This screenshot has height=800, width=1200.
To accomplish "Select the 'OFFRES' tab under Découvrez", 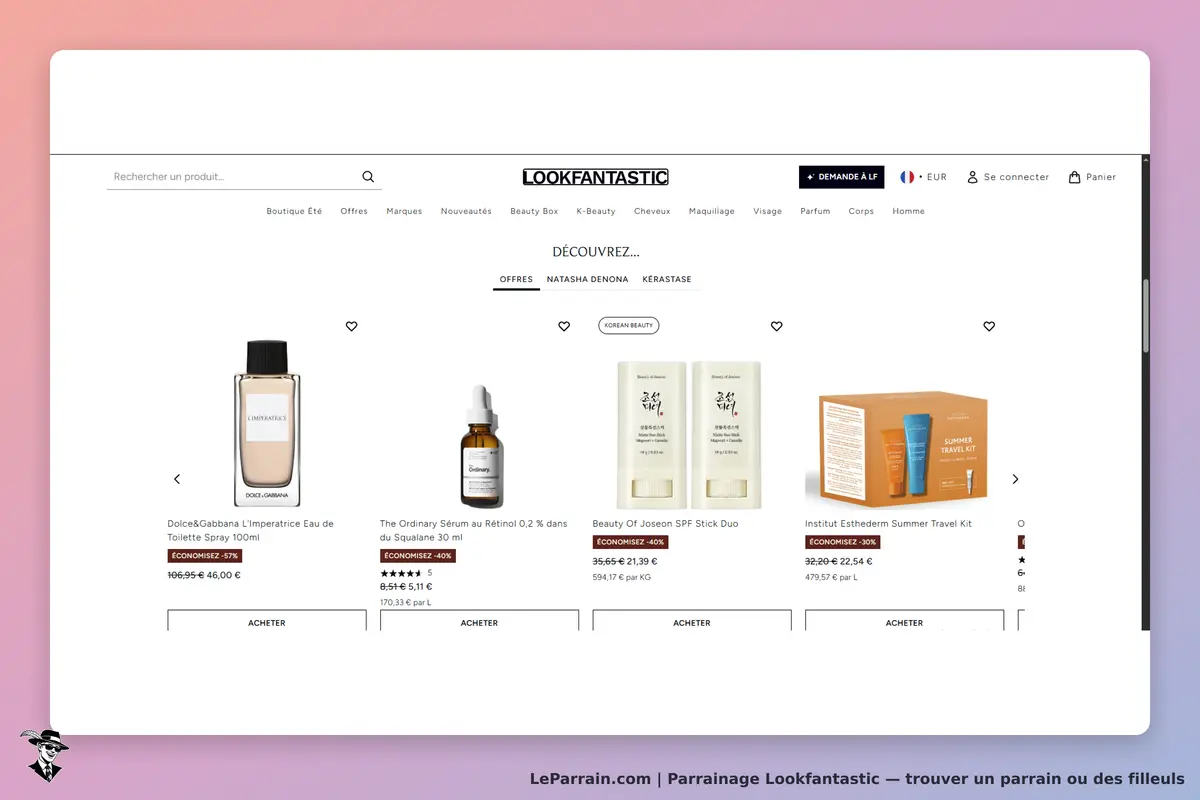I will pyautogui.click(x=516, y=280).
